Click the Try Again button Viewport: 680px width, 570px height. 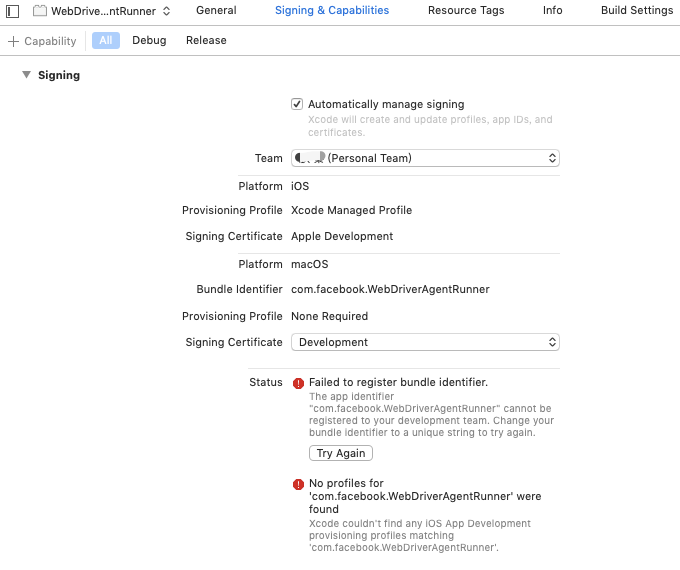(x=341, y=453)
